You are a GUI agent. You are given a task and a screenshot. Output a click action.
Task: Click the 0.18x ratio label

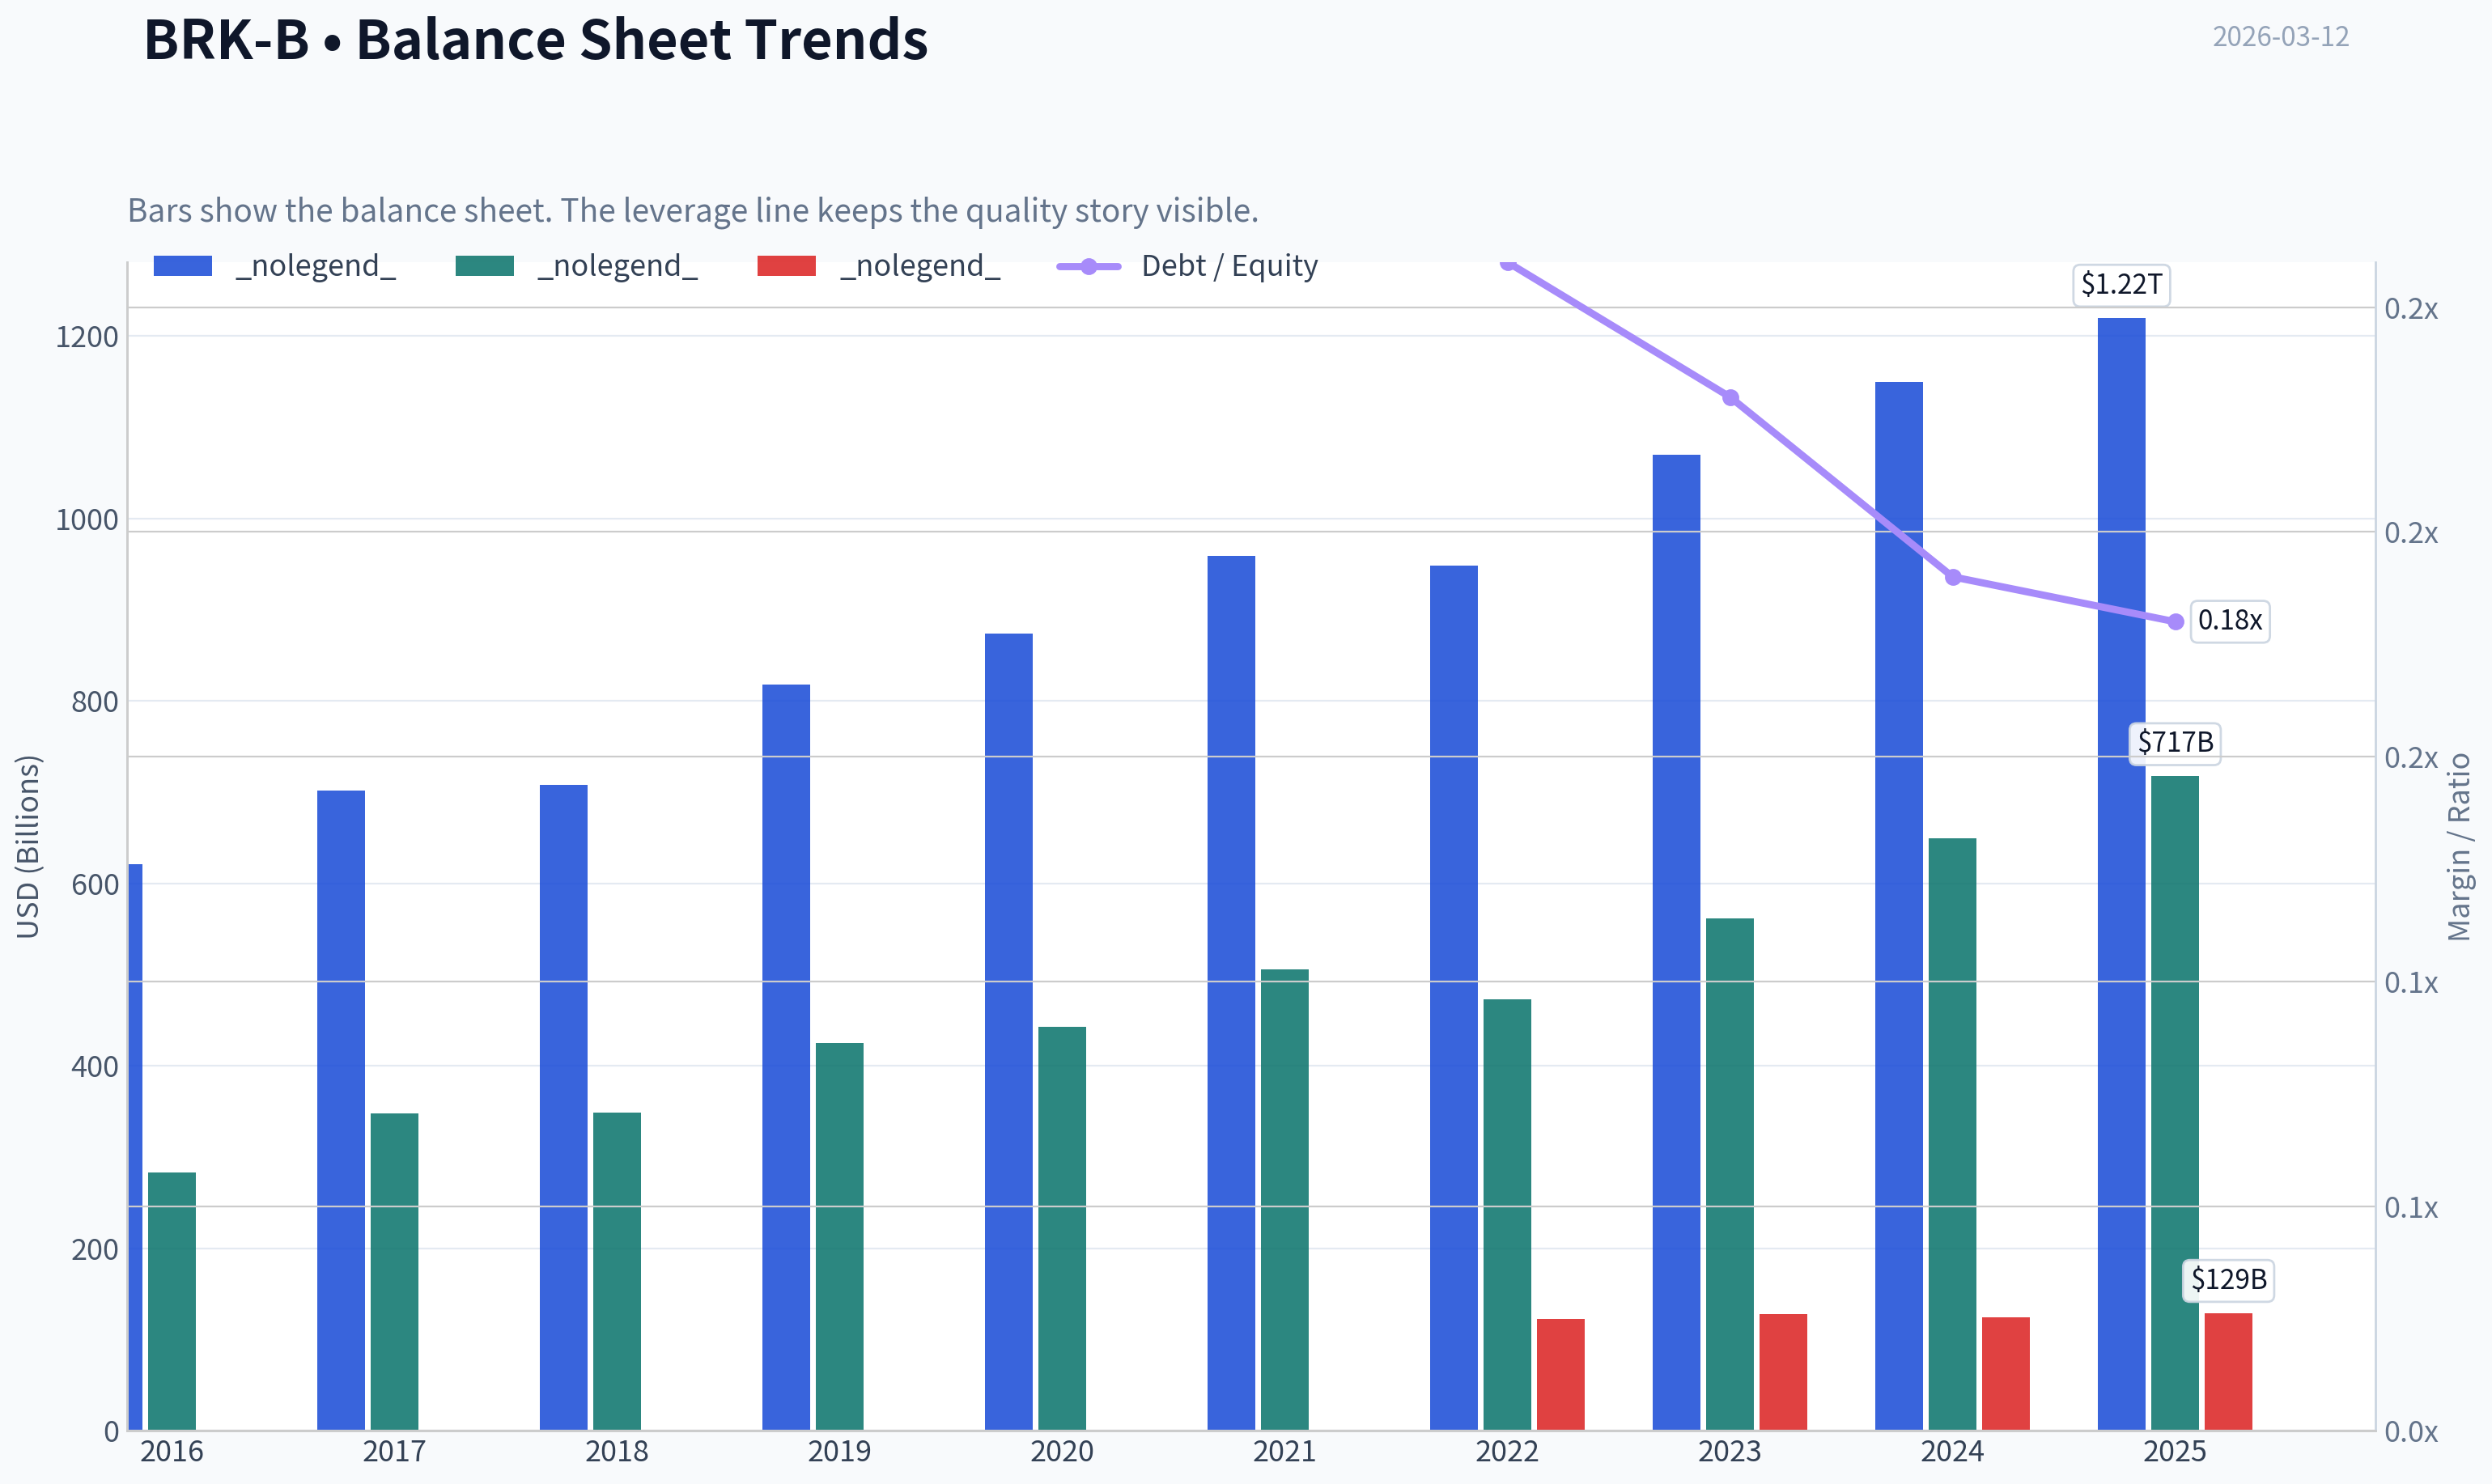(2230, 620)
